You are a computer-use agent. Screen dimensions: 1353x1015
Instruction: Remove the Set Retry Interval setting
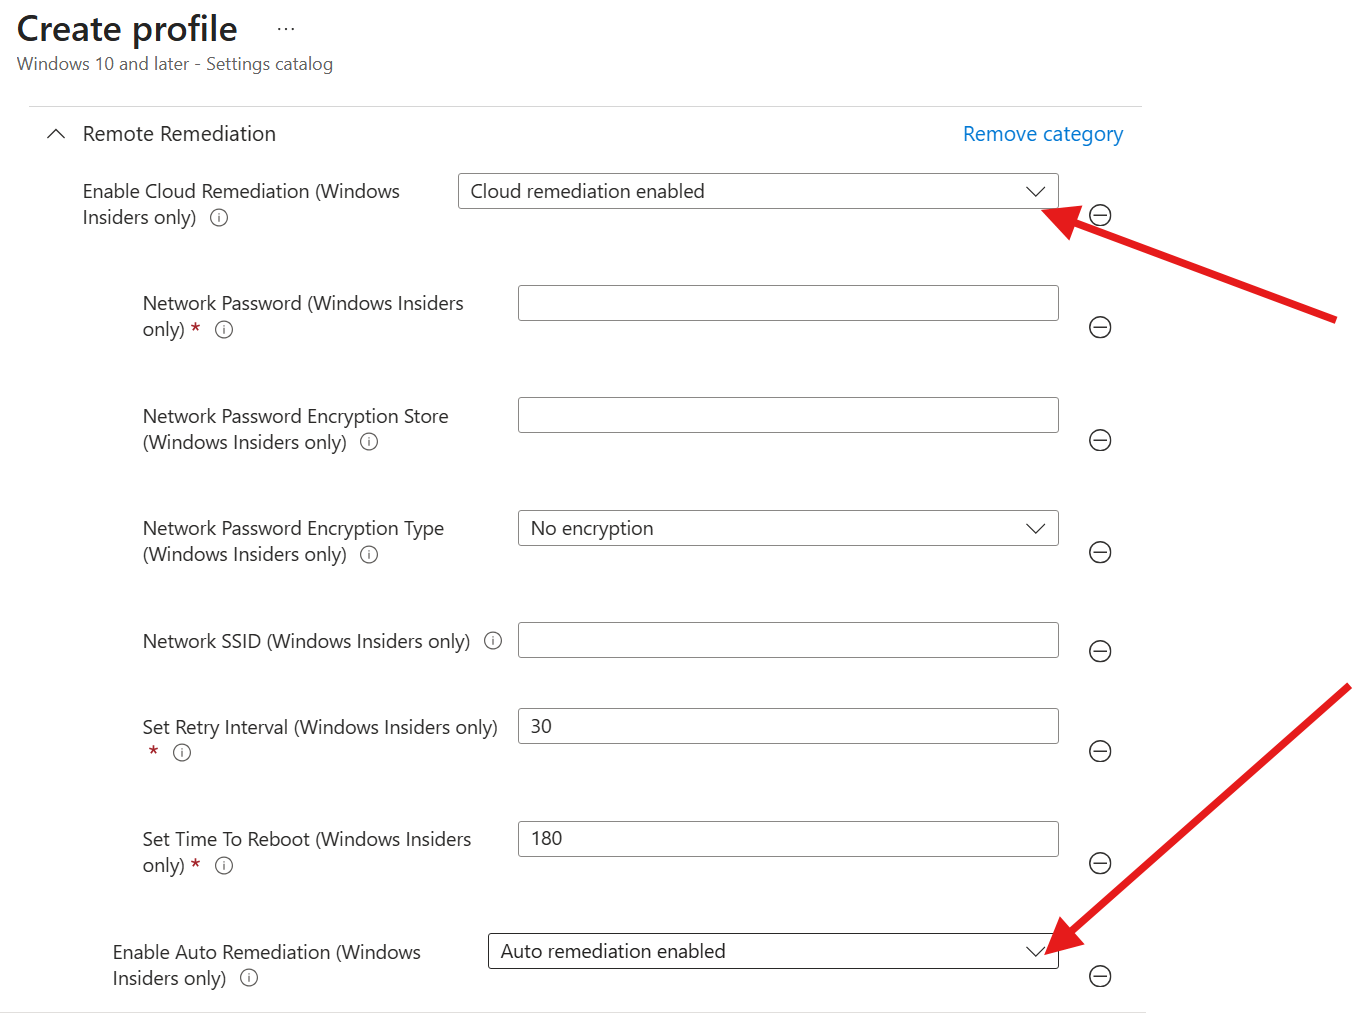[x=1100, y=751]
